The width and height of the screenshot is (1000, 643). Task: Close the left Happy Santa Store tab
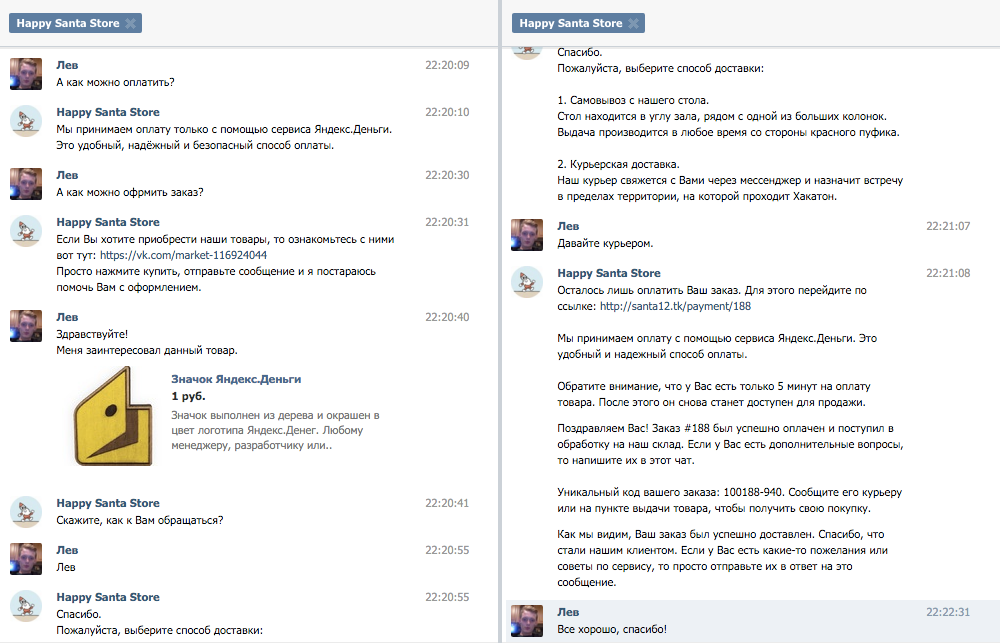pyautogui.click(x=131, y=24)
